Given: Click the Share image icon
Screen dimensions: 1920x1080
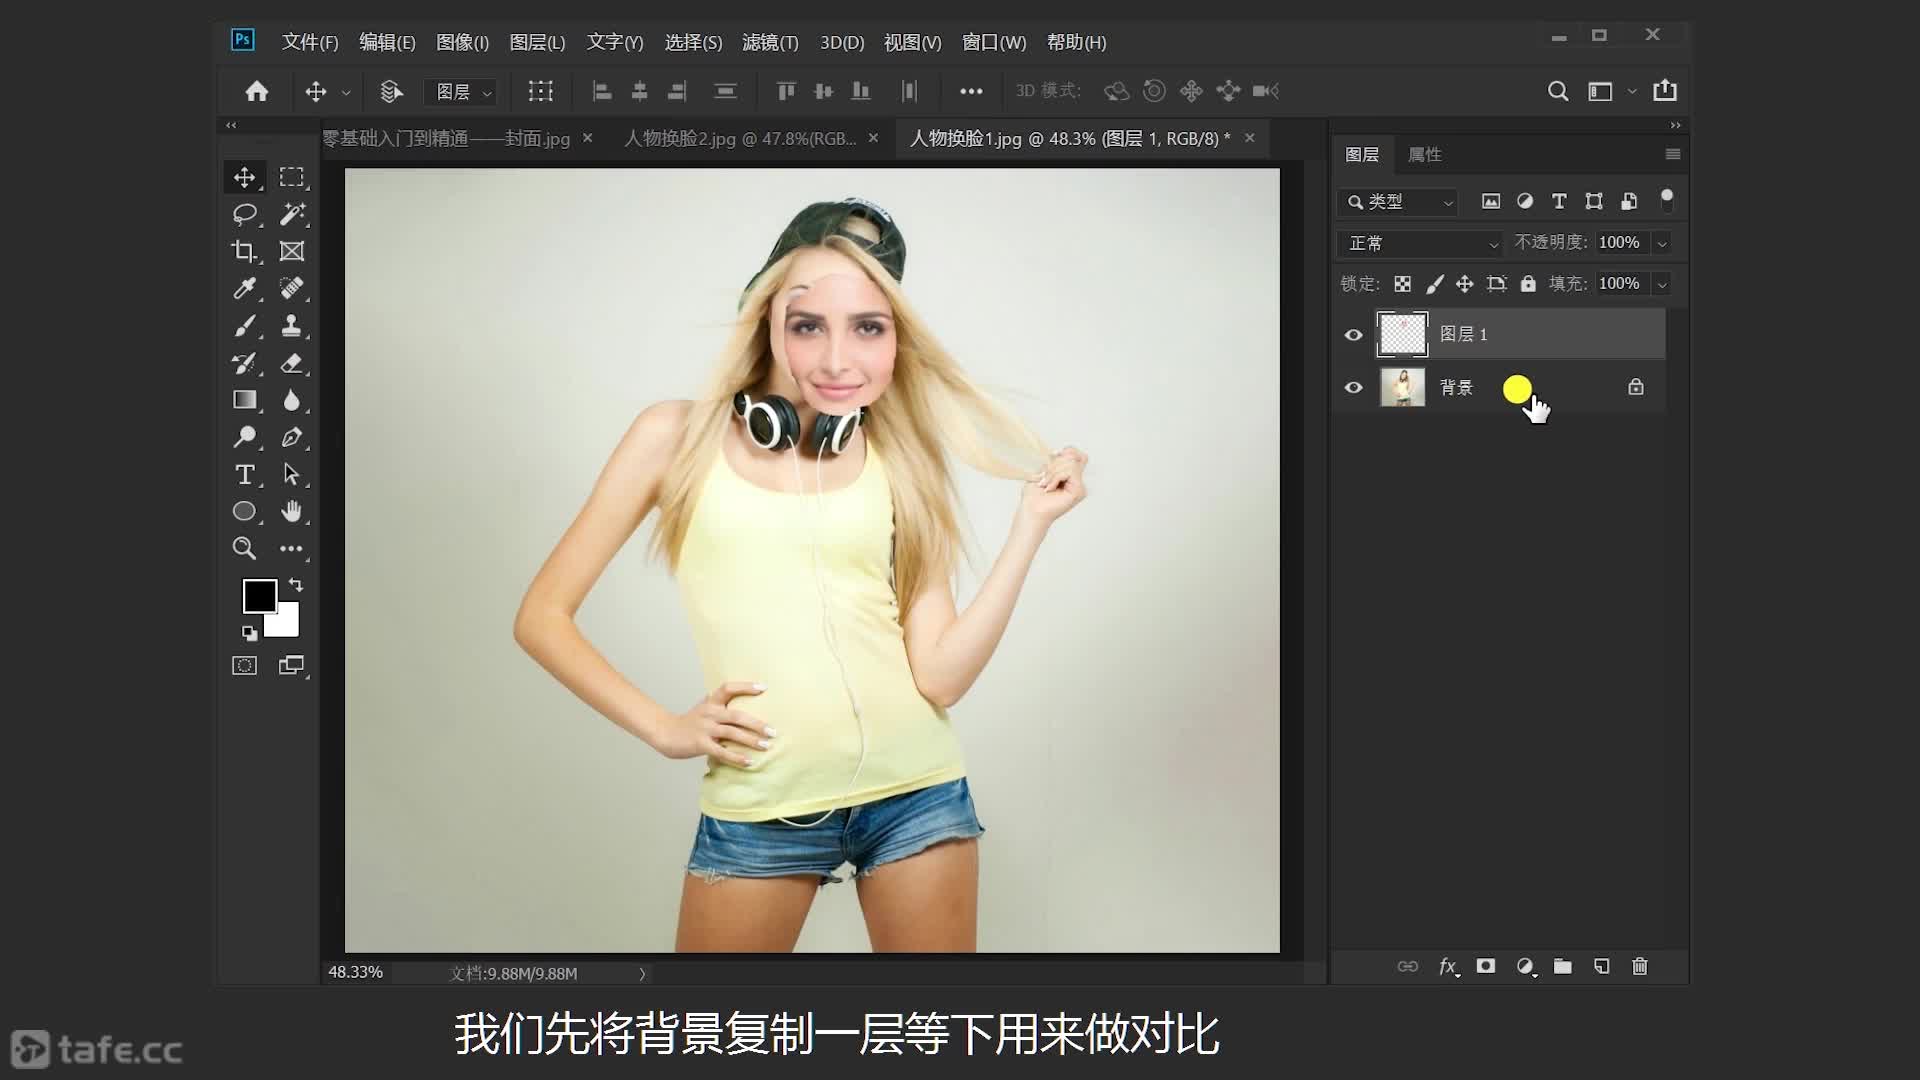Looking at the screenshot, I should click(1665, 90).
